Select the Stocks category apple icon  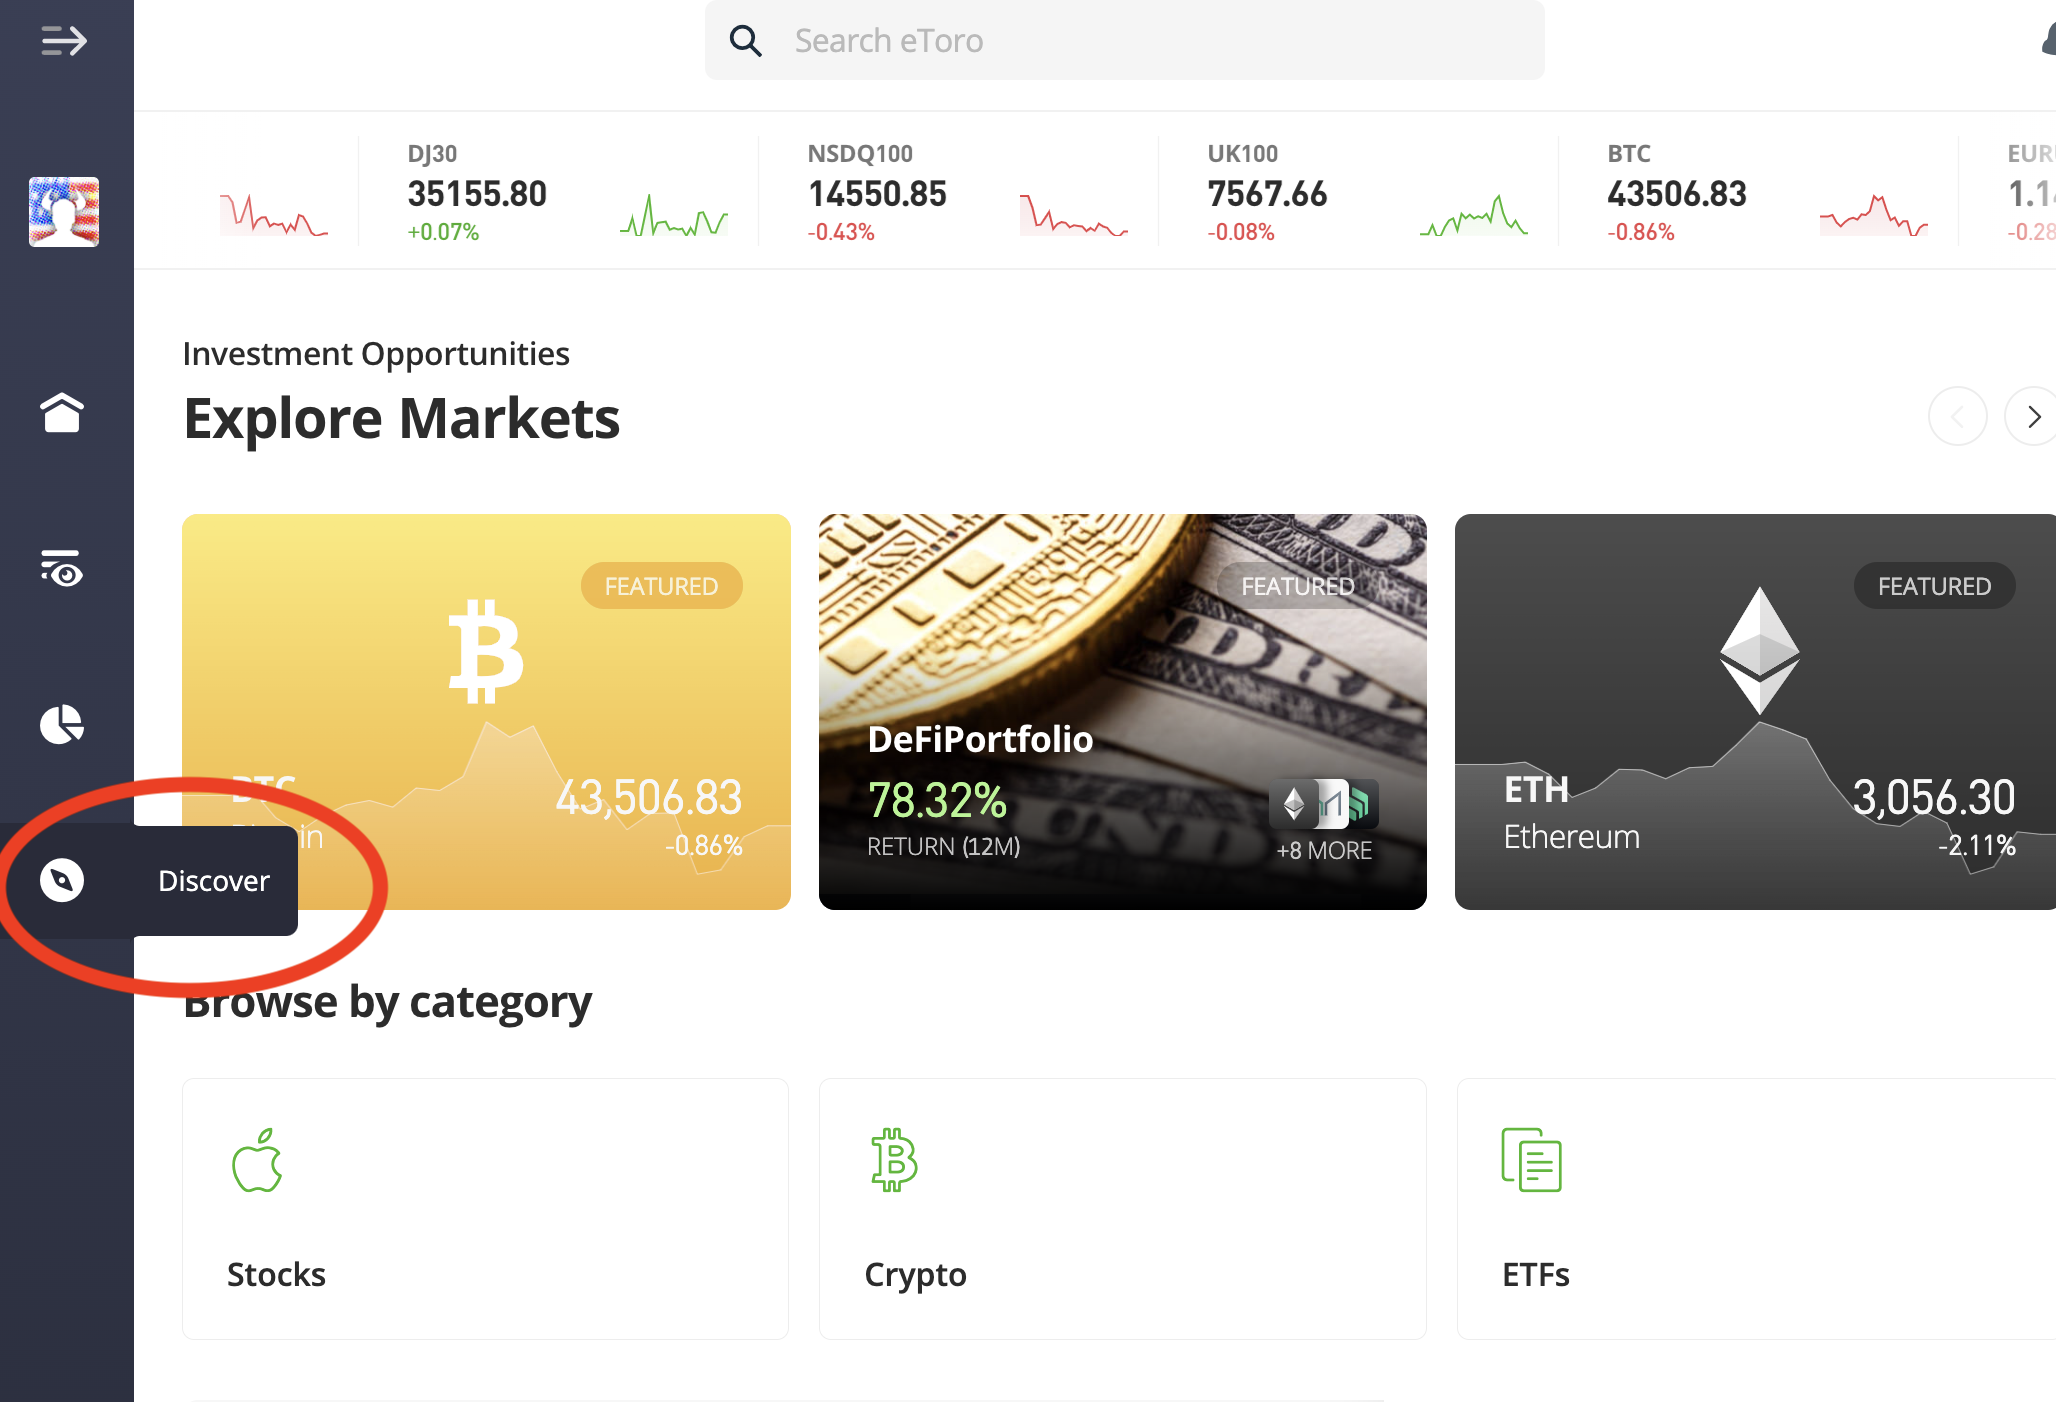(x=257, y=1161)
